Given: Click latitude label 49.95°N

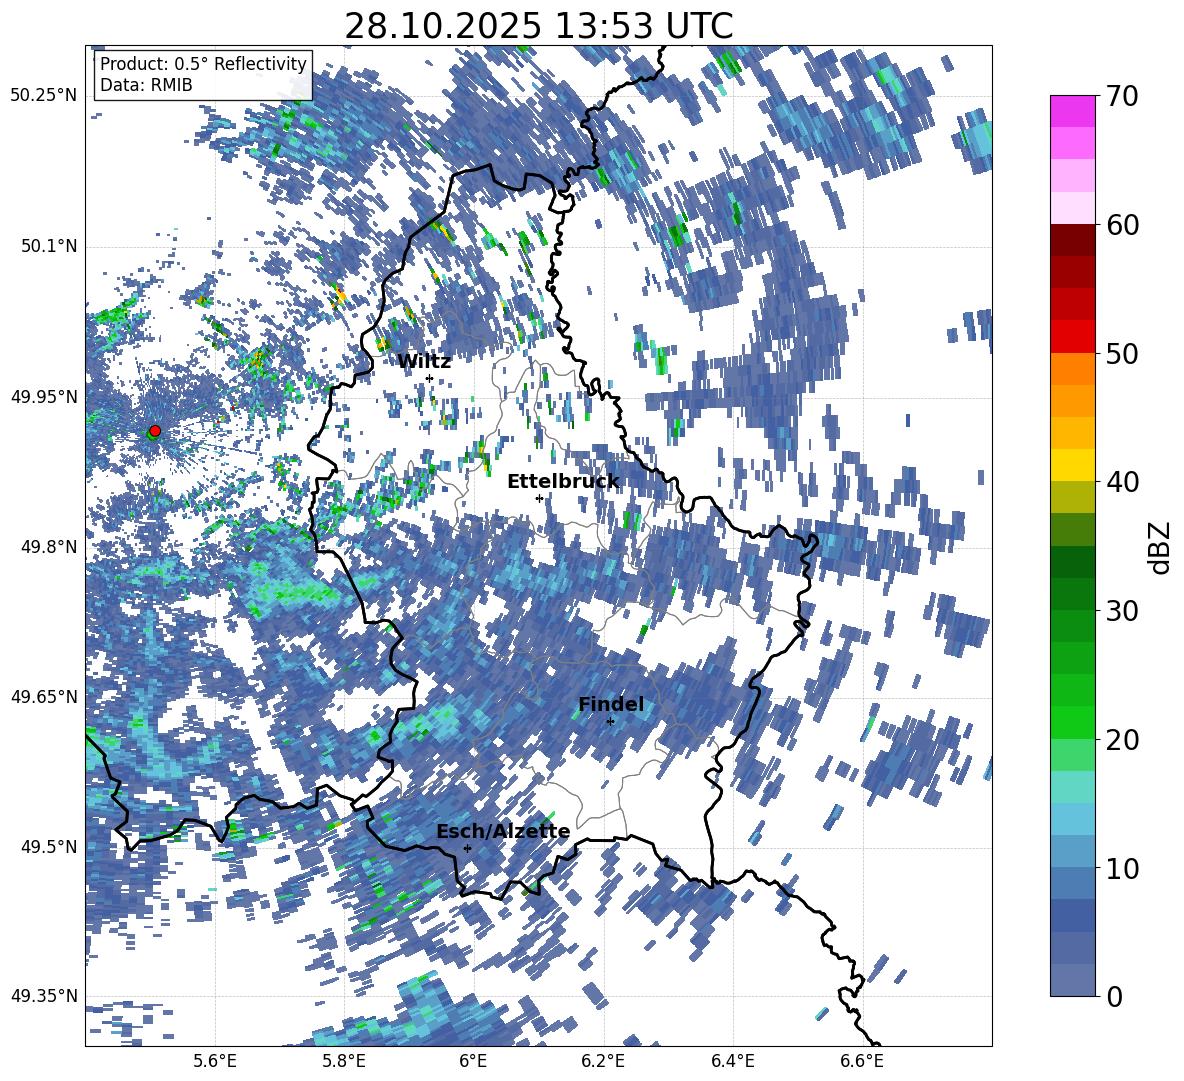Looking at the screenshot, I should pos(44,396).
